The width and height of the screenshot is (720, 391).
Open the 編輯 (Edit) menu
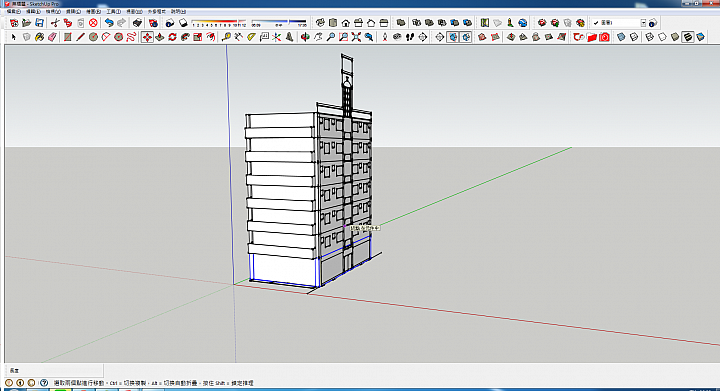click(33, 11)
